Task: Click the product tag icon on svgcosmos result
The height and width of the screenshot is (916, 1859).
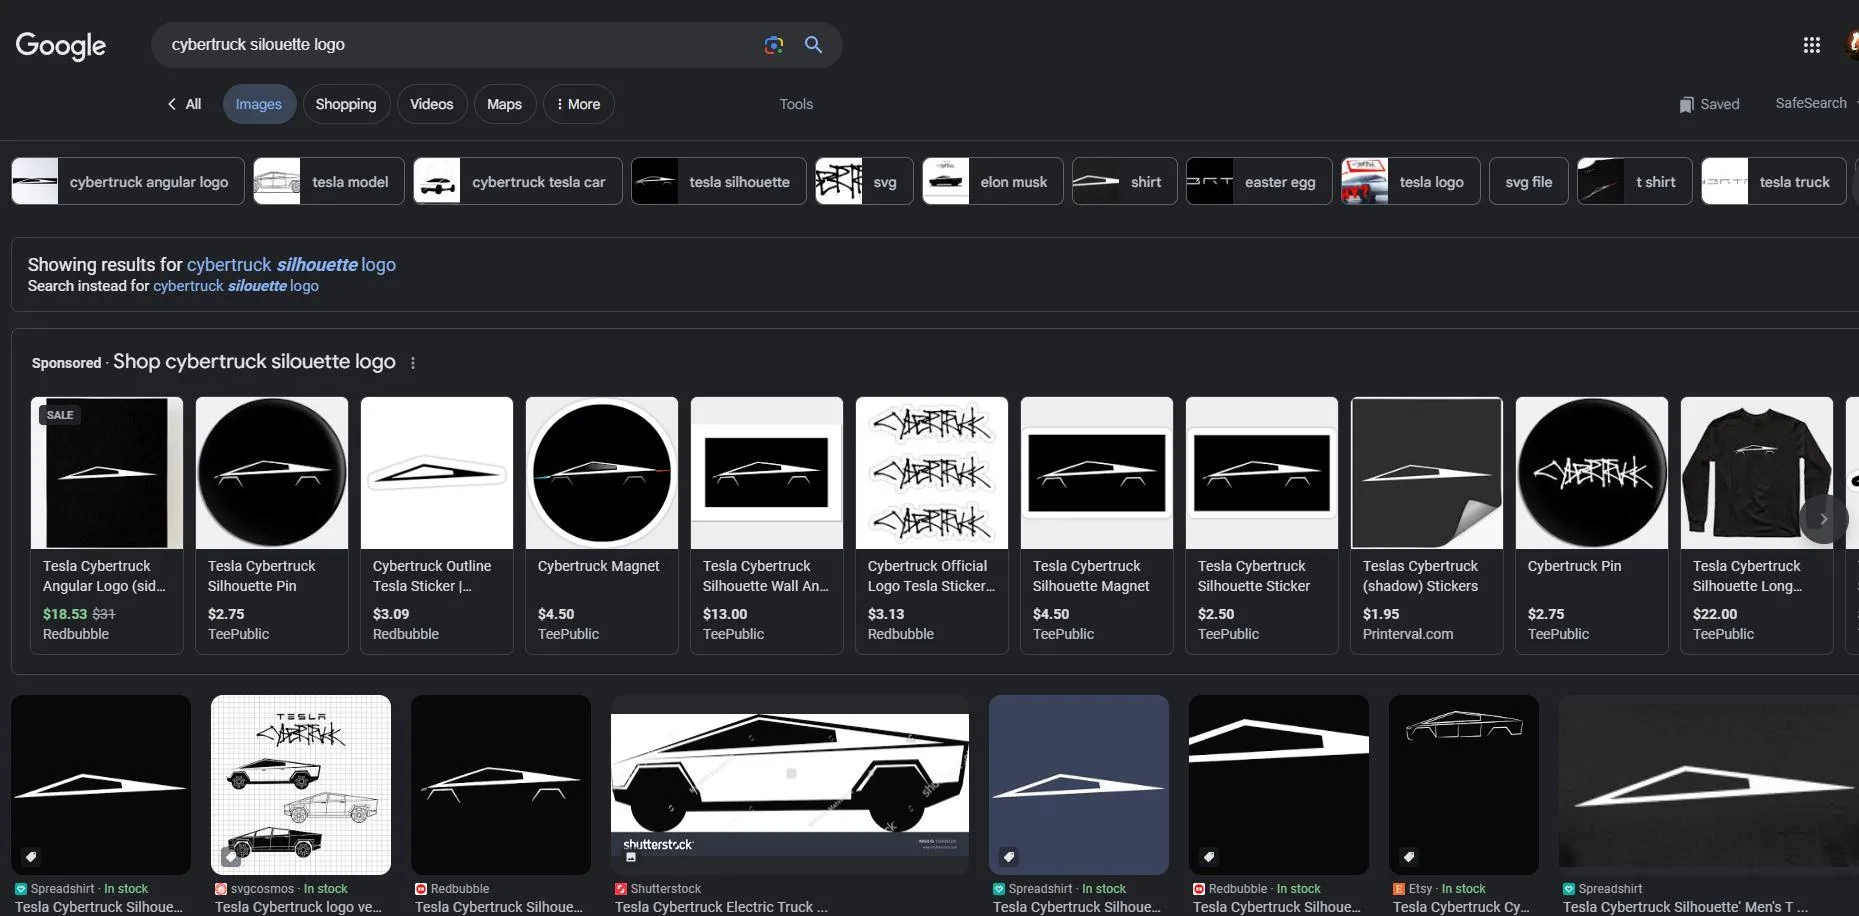Action: (x=231, y=857)
